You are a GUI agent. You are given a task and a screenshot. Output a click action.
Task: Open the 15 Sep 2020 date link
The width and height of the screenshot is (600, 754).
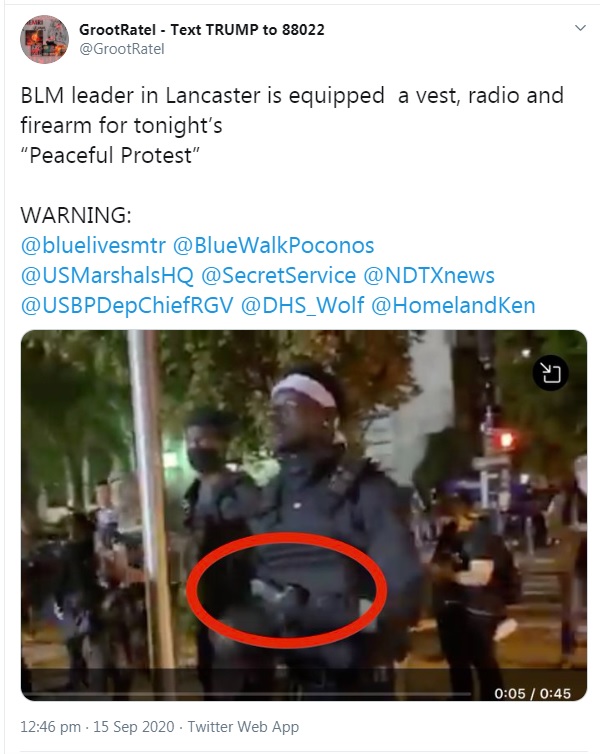click(x=134, y=727)
